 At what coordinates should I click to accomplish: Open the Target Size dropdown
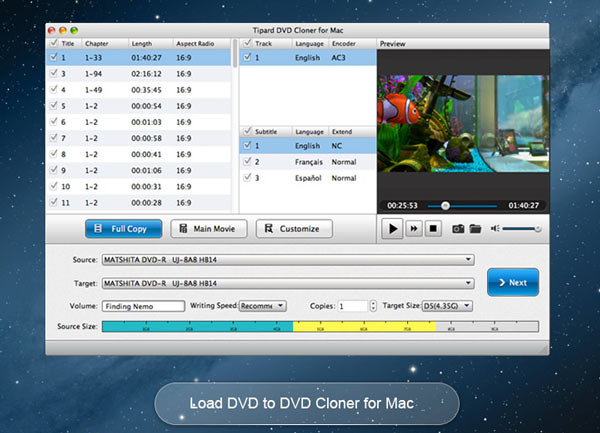tap(447, 306)
